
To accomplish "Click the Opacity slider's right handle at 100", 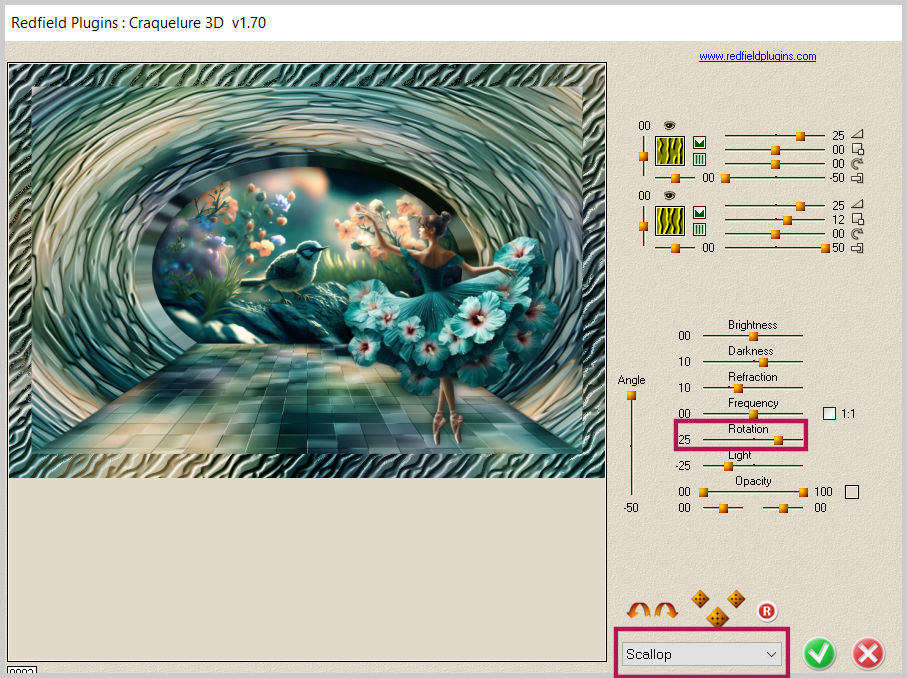I will pyautogui.click(x=803, y=492).
